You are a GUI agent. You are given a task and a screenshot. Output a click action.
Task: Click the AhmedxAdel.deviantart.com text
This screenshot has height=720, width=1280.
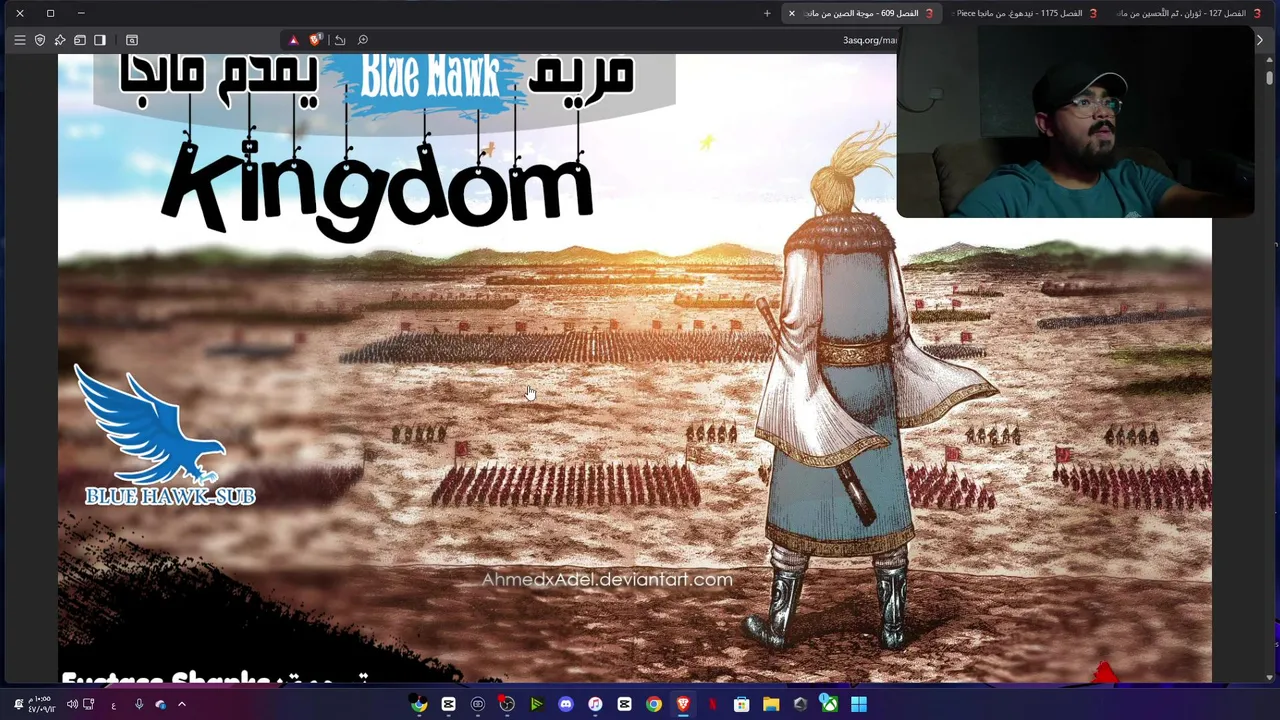607,579
